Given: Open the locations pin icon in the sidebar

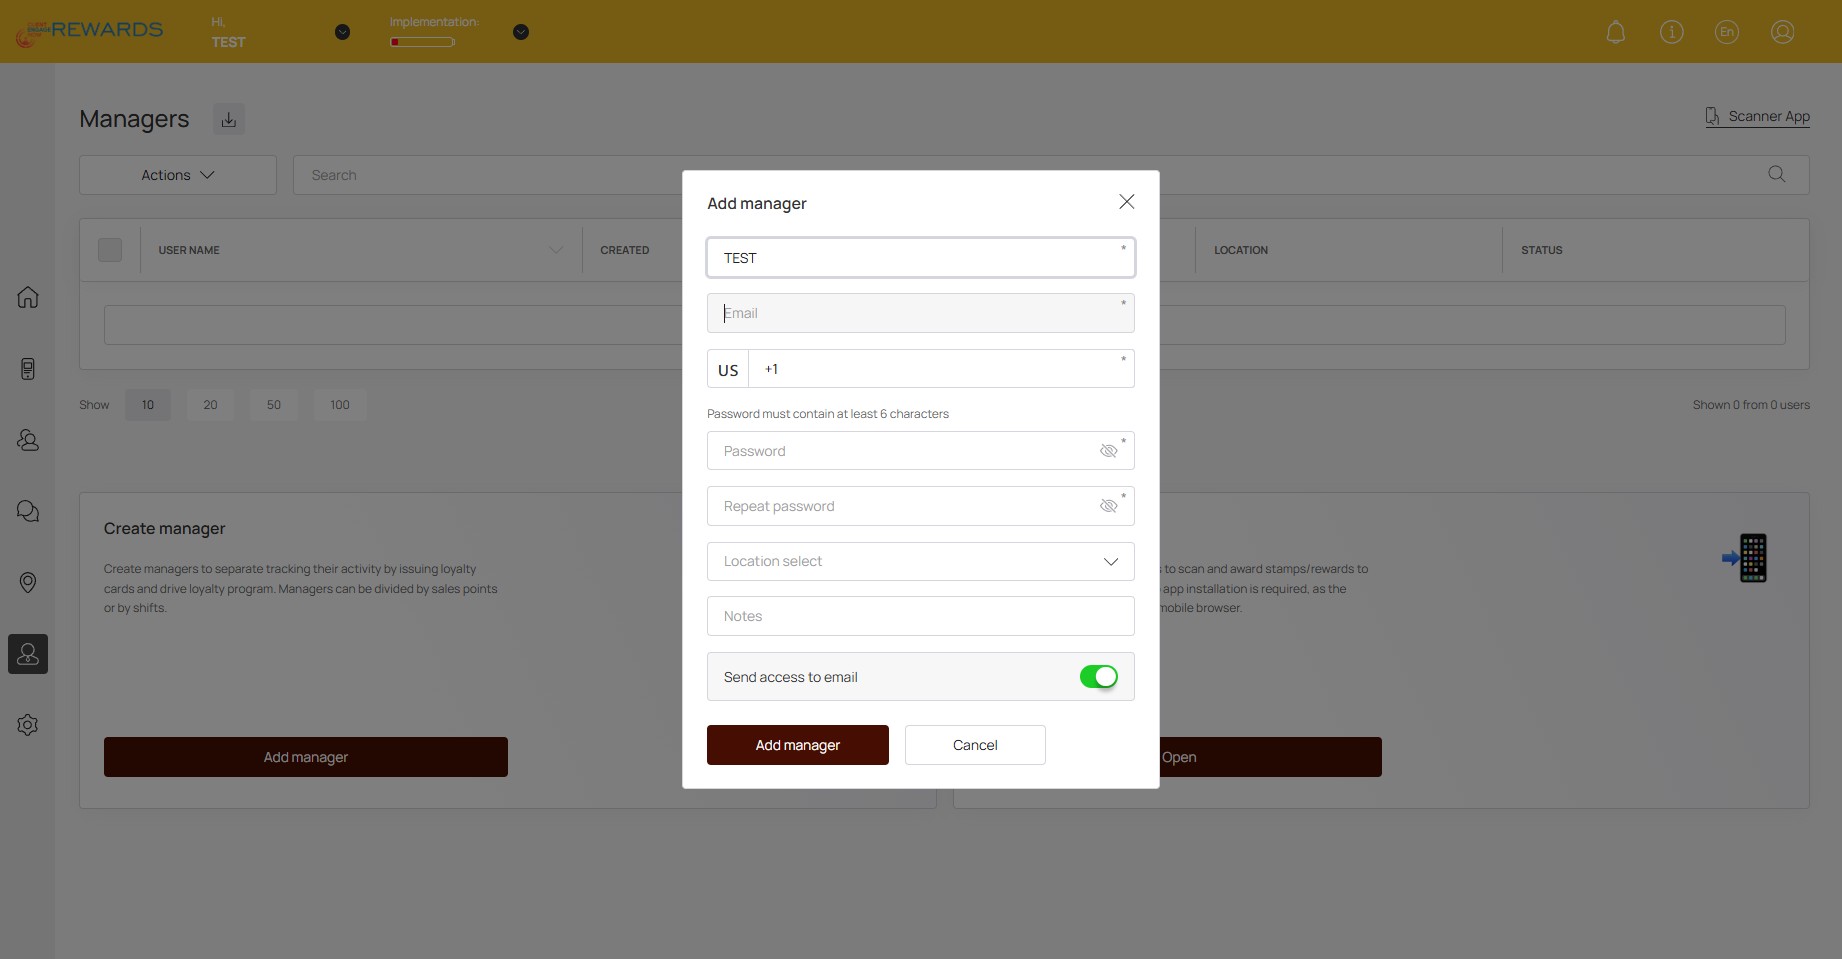Looking at the screenshot, I should coord(28,582).
